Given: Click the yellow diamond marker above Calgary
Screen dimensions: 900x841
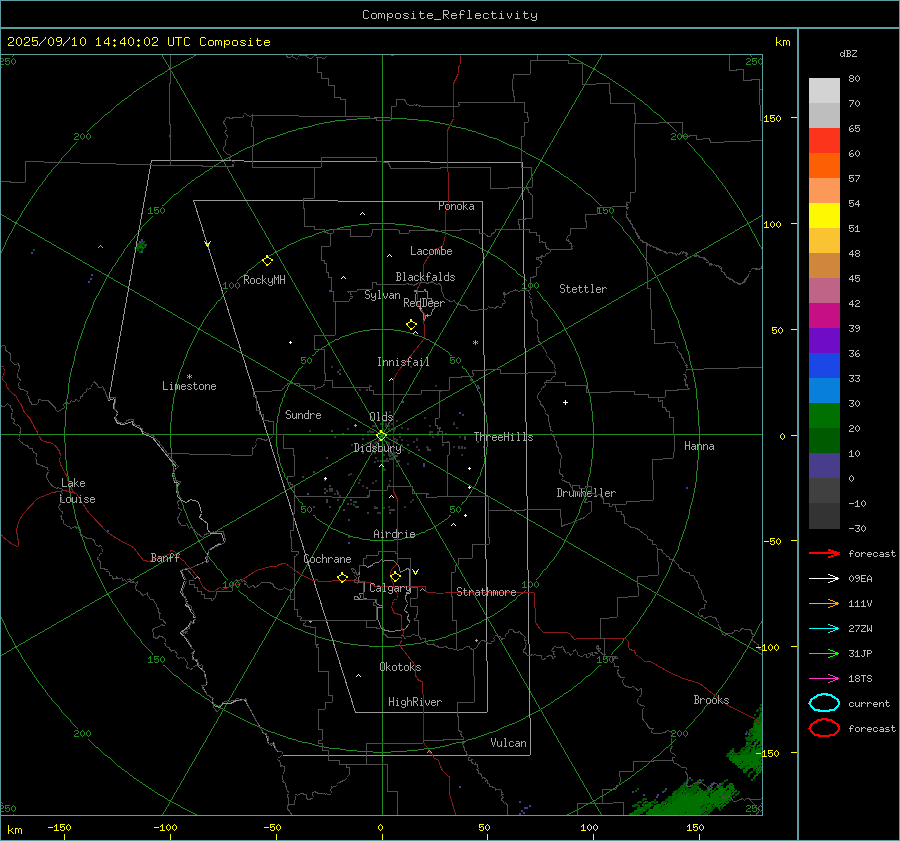Looking at the screenshot, I should pyautogui.click(x=395, y=576).
